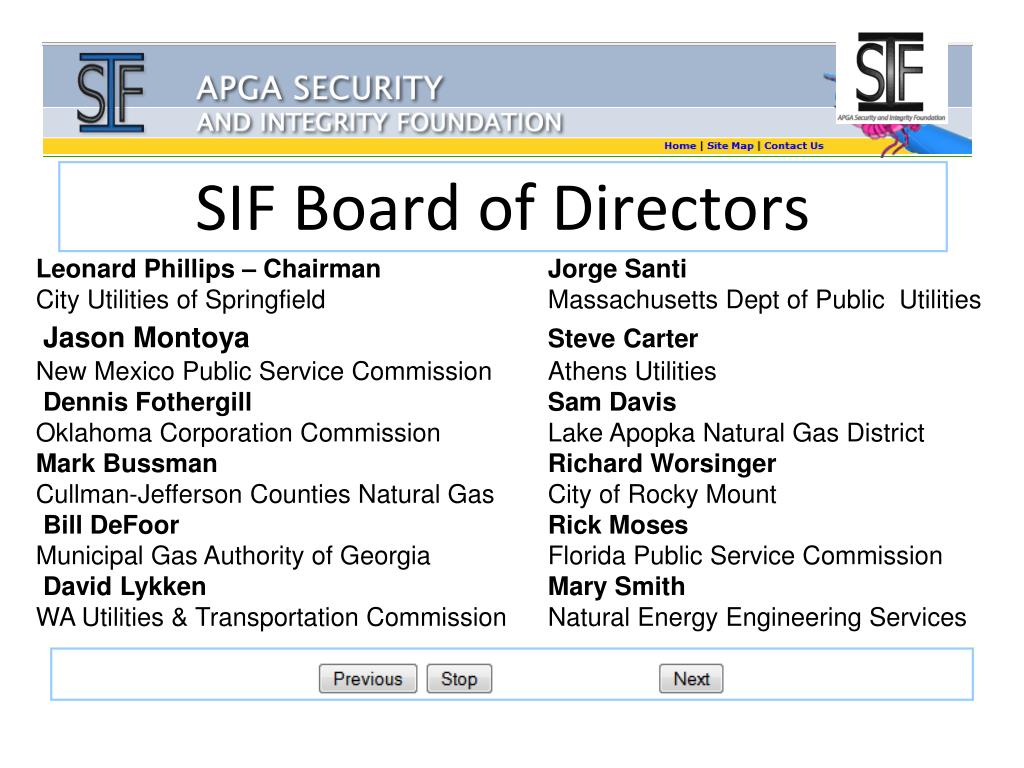This screenshot has width=1024, height=768.
Task: Click Steve Carter heading
Action: click(x=623, y=339)
